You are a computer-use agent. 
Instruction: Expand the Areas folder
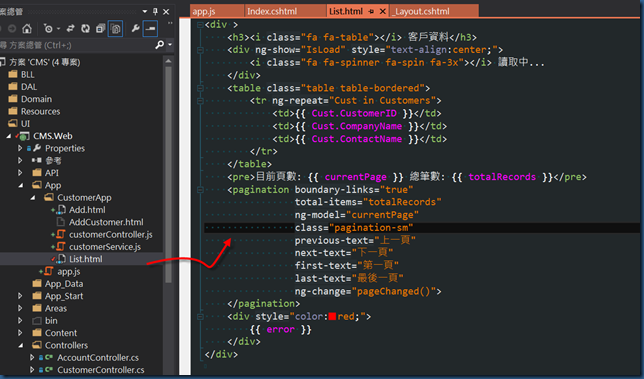point(20,308)
